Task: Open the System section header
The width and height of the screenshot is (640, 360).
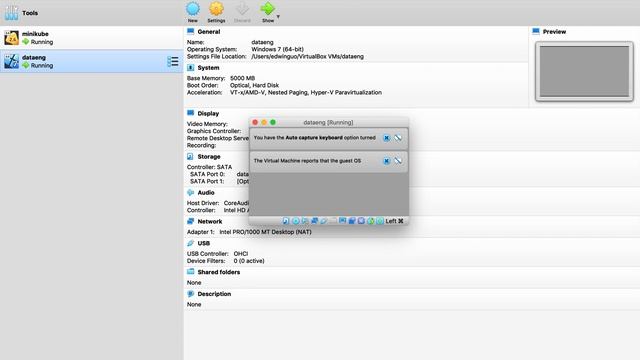Action: point(208,68)
